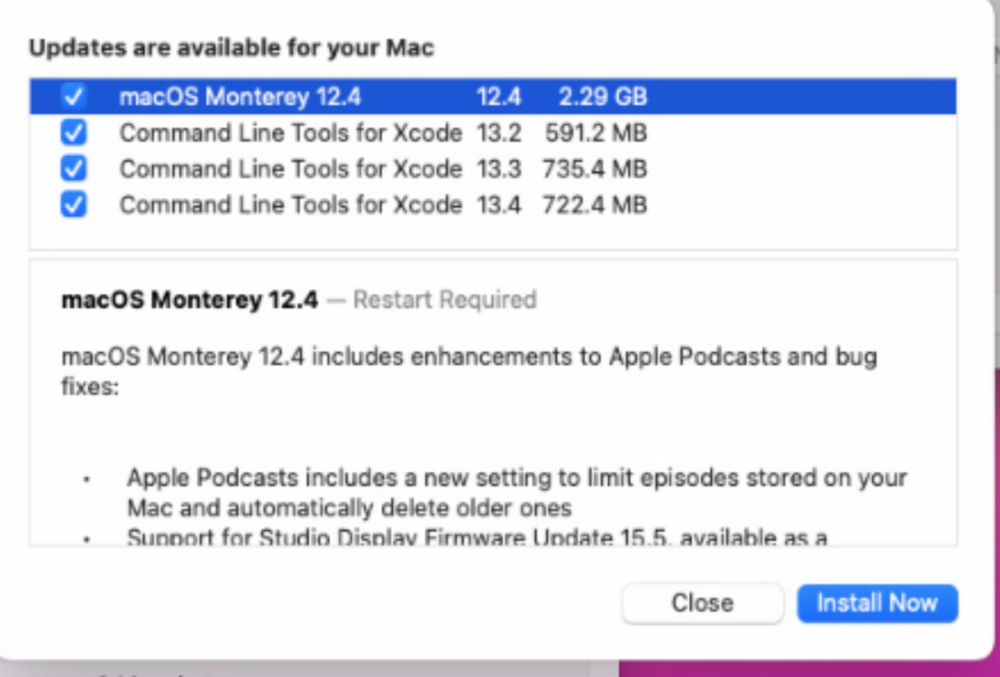Click the Apple Podcasts new setting bullet text
Image resolution: width=1000 pixels, height=677 pixels.
coord(517,492)
